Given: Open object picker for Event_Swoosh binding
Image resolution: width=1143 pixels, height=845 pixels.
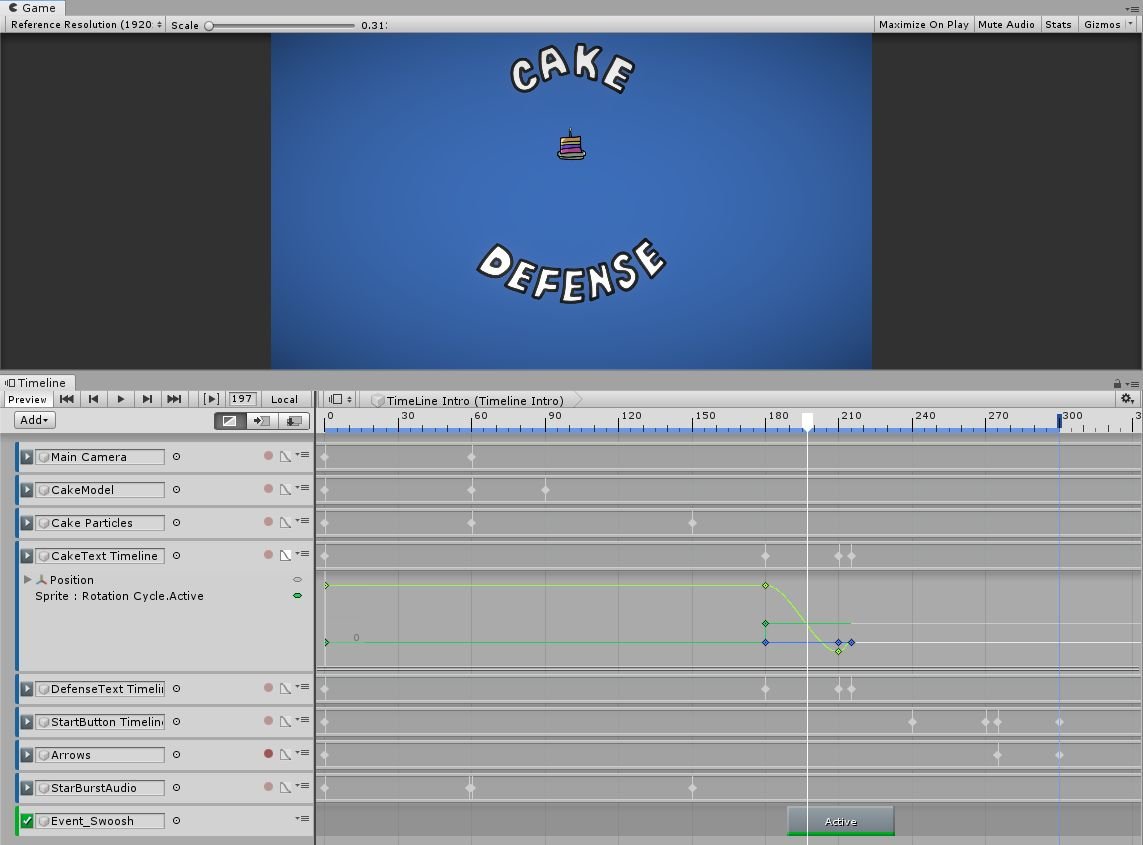Looking at the screenshot, I should click(x=176, y=820).
